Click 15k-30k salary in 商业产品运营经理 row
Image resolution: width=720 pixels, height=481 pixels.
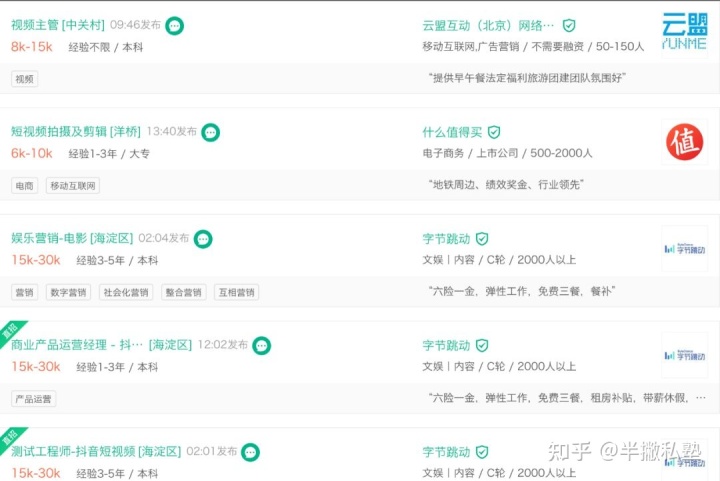pos(36,366)
